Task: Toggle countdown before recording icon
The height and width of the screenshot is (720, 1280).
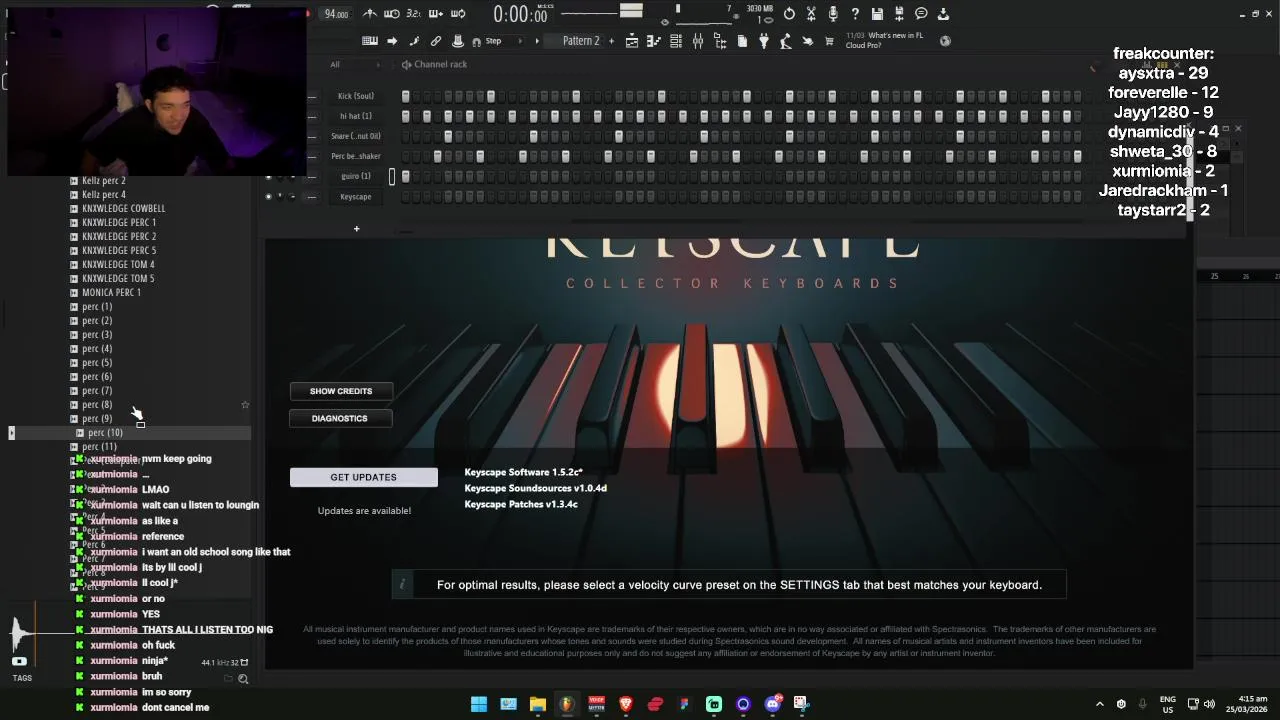Action: coord(414,14)
